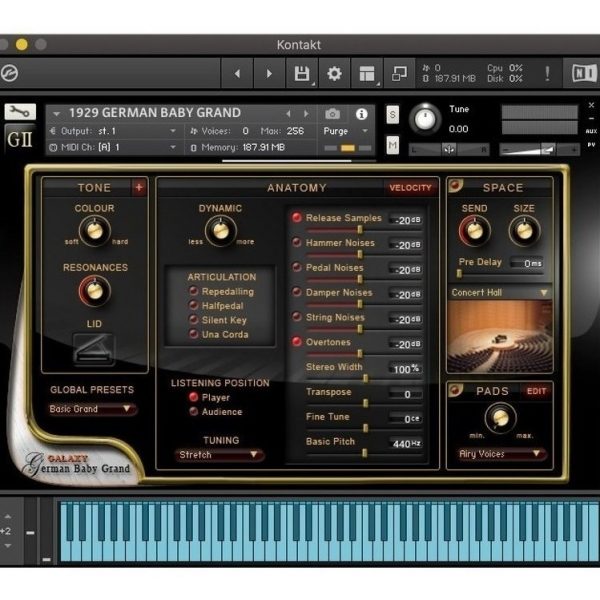600x600 pixels.
Task: Click the GII instrument logo
Action: click(x=20, y=139)
